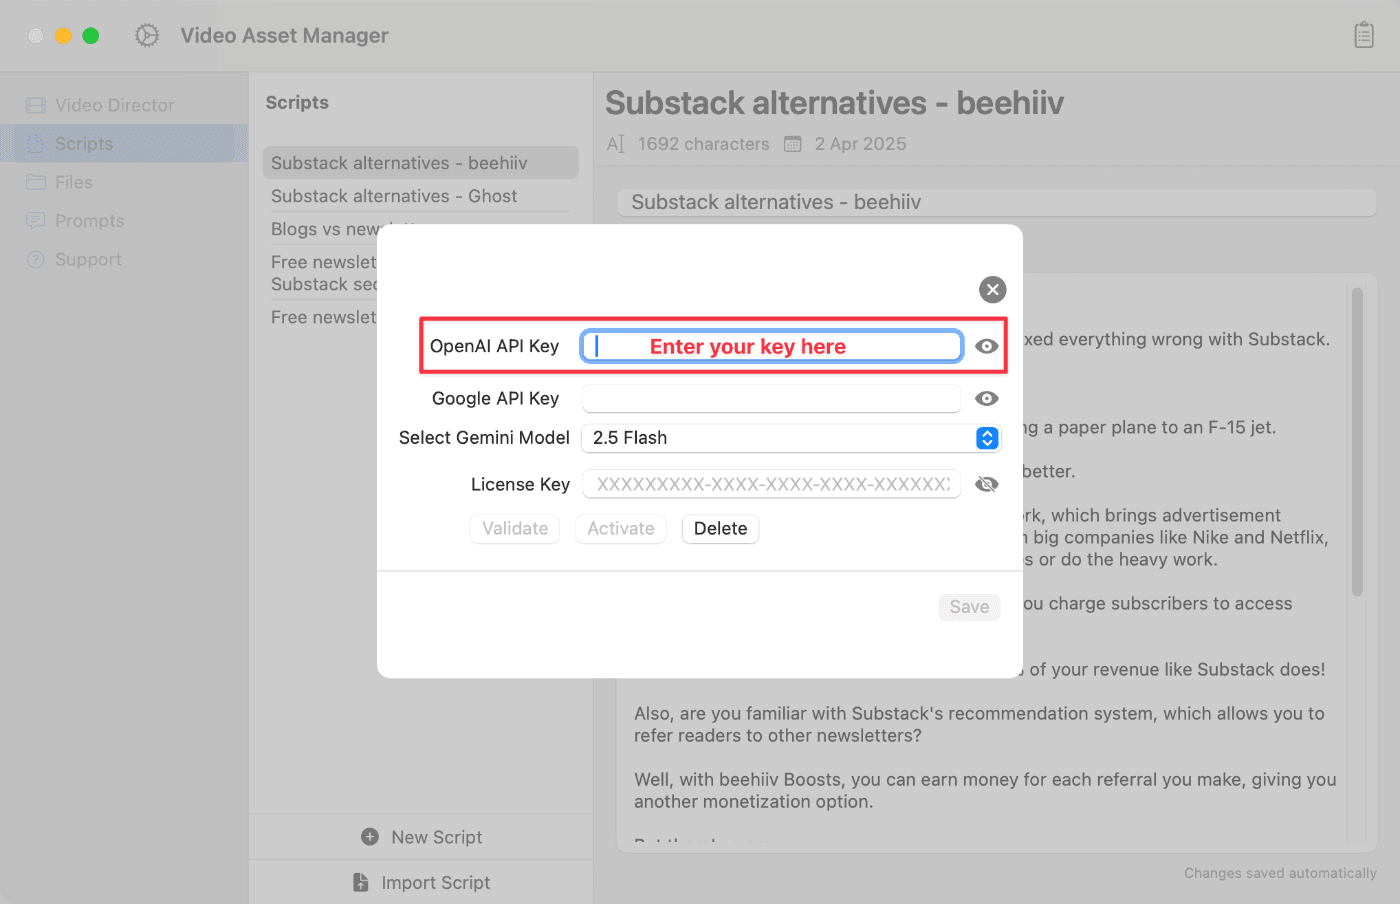Click the settings gear icon in title bar

point(147,36)
